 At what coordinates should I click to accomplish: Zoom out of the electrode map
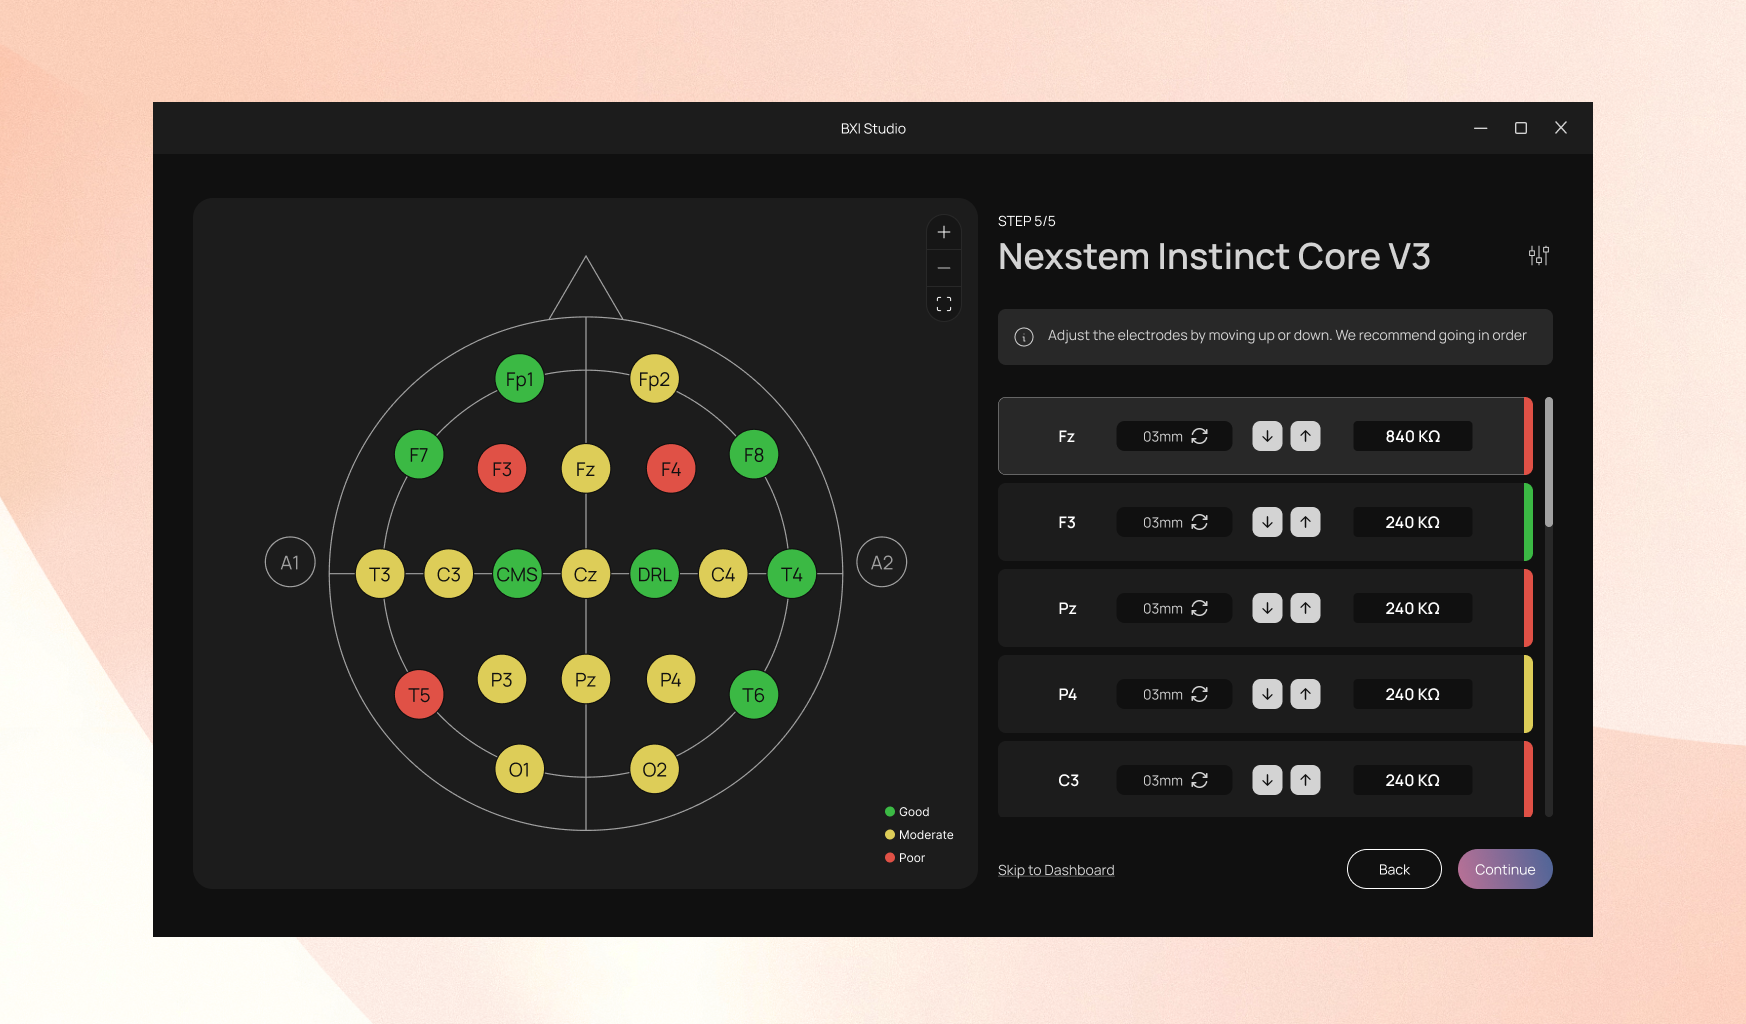943,268
